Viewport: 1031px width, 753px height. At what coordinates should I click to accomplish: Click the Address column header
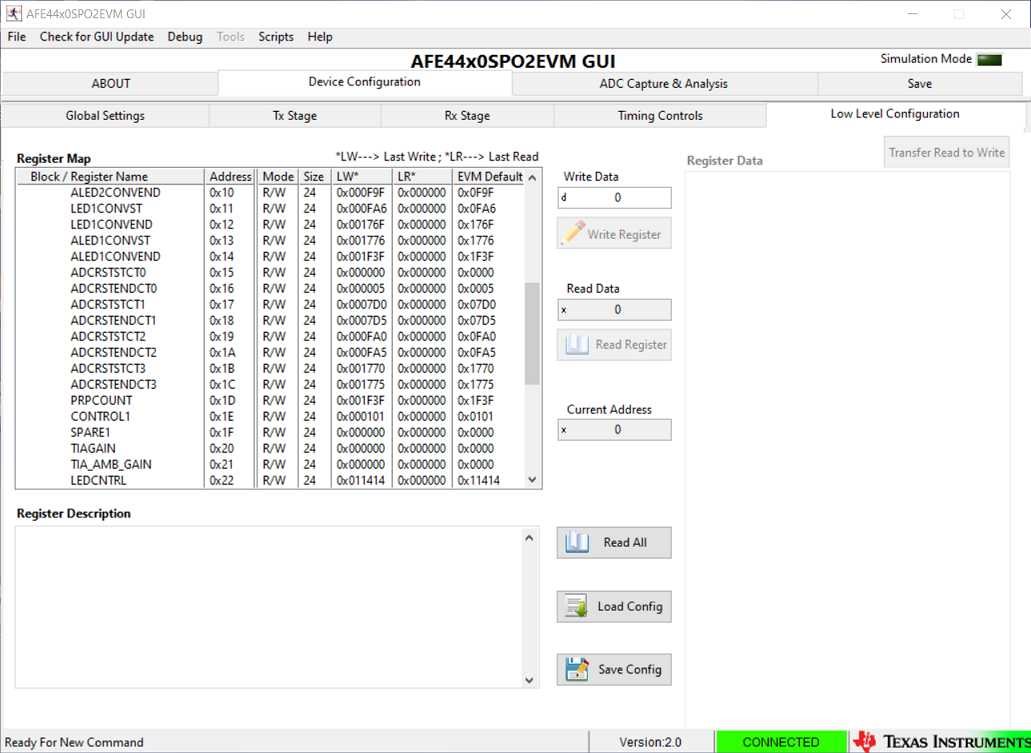point(230,177)
